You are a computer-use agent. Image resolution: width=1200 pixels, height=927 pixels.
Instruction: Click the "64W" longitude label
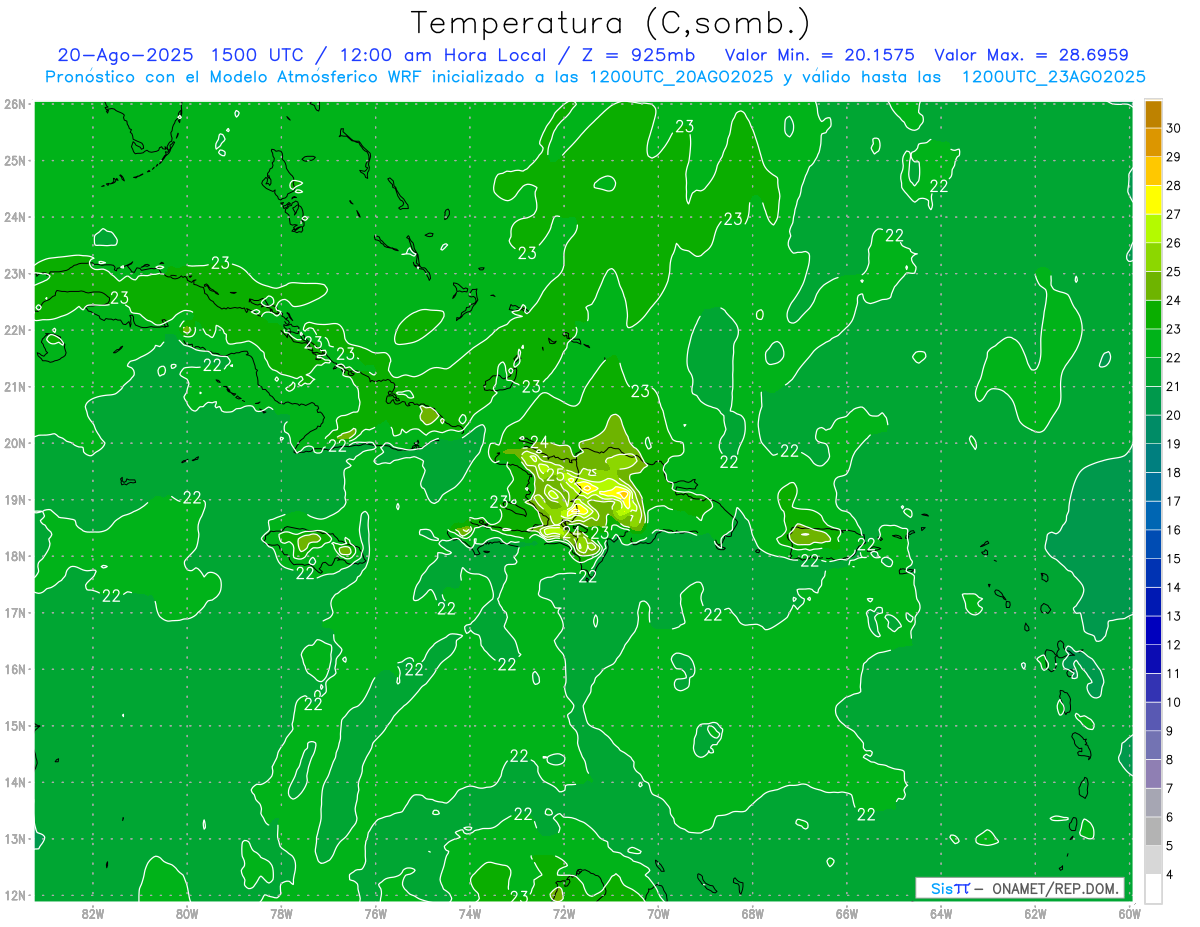(941, 913)
